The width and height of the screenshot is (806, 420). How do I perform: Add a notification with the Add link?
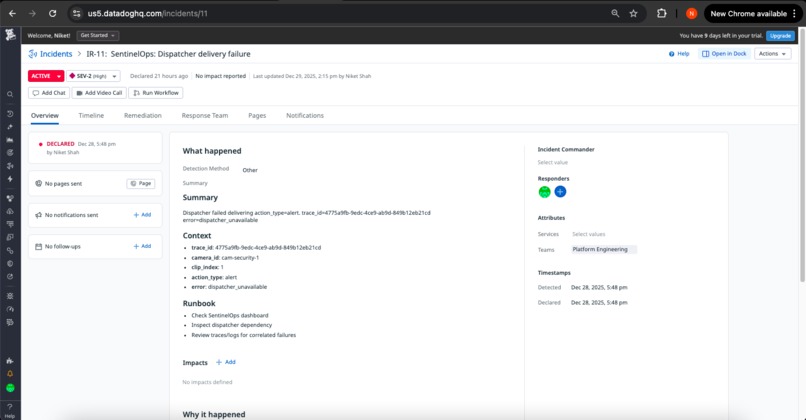pos(142,215)
